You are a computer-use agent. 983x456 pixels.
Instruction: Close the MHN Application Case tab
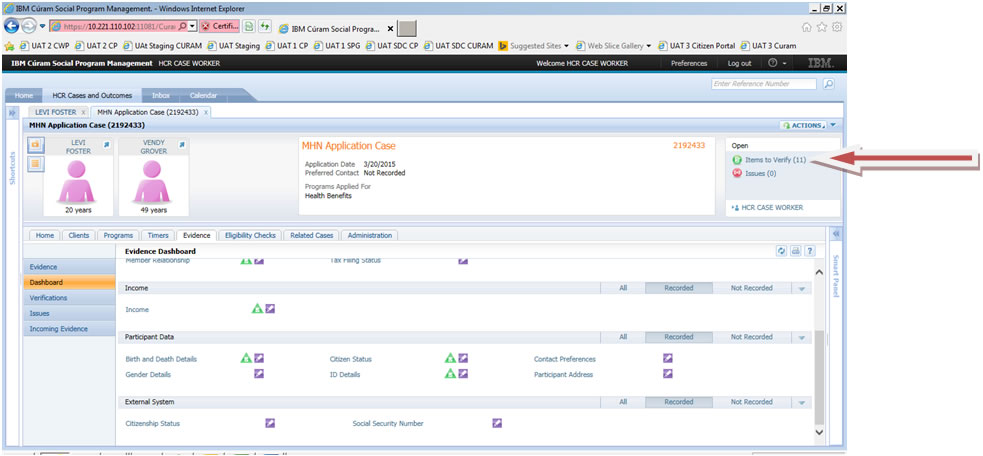click(x=206, y=113)
